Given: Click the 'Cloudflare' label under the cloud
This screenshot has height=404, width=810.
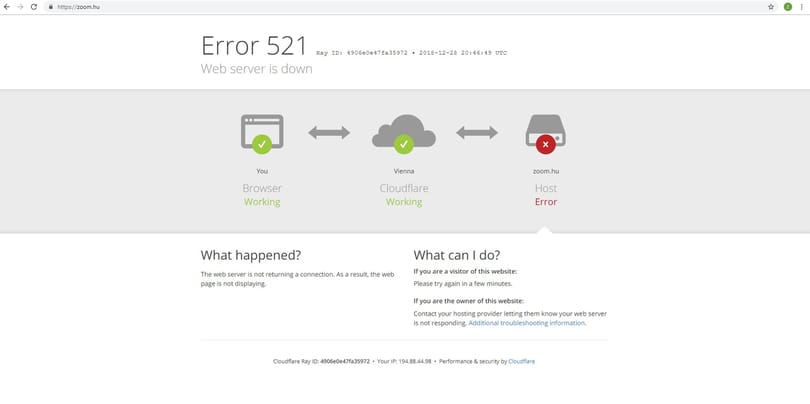Looking at the screenshot, I should pyautogui.click(x=403, y=188).
